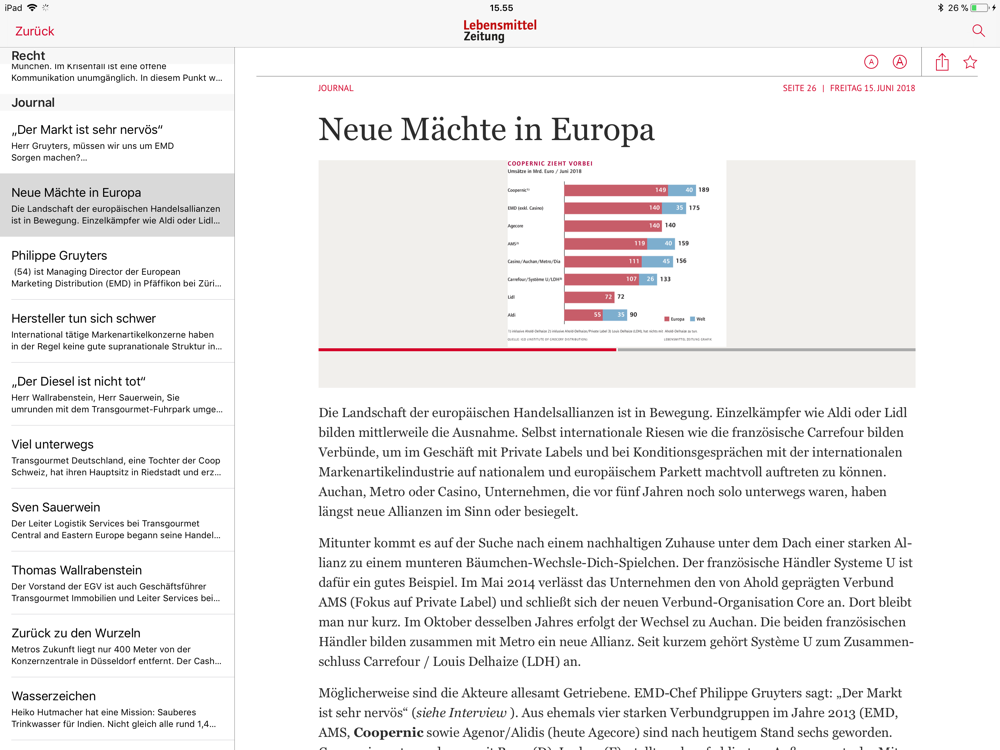Viewport: 1000px width, 750px height.
Task: Open article „Der Markt ist sehr nervös“
Action: click(117, 143)
